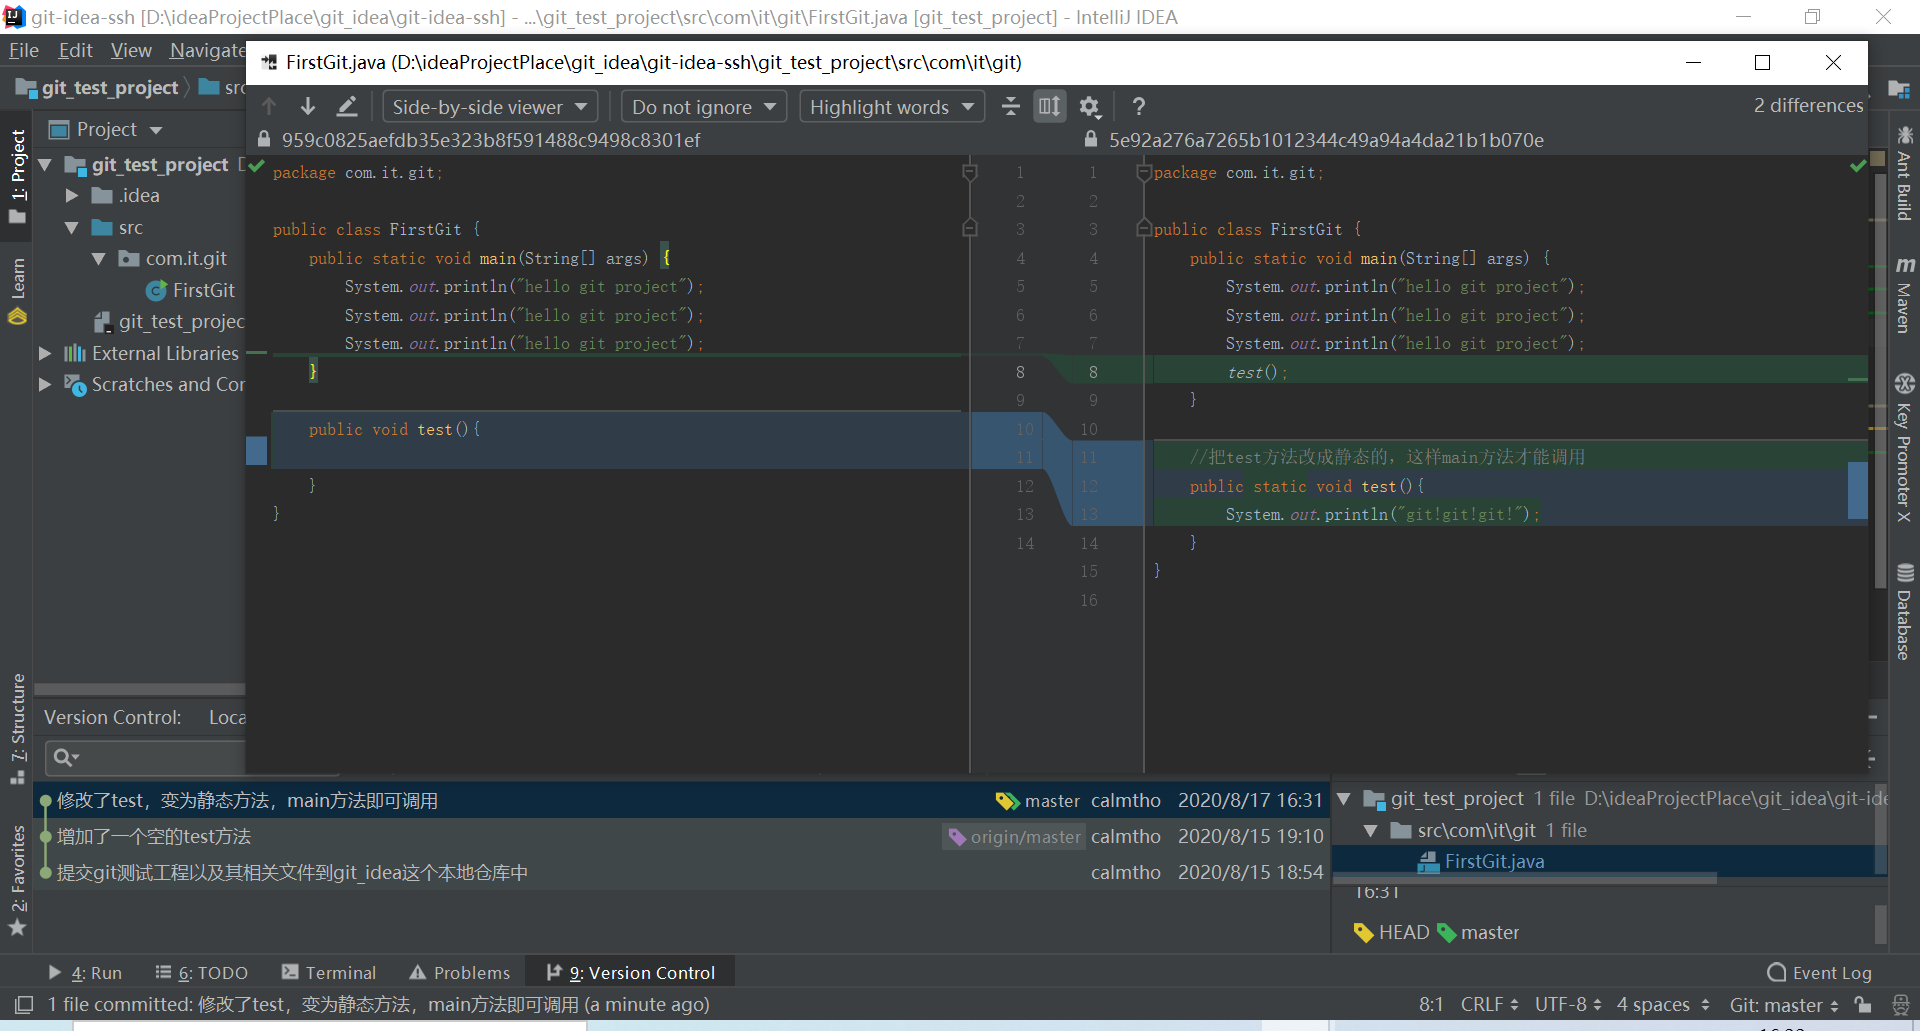1920x1031 pixels.
Task: Open Side-by-side viewer dropdown
Action: (490, 106)
